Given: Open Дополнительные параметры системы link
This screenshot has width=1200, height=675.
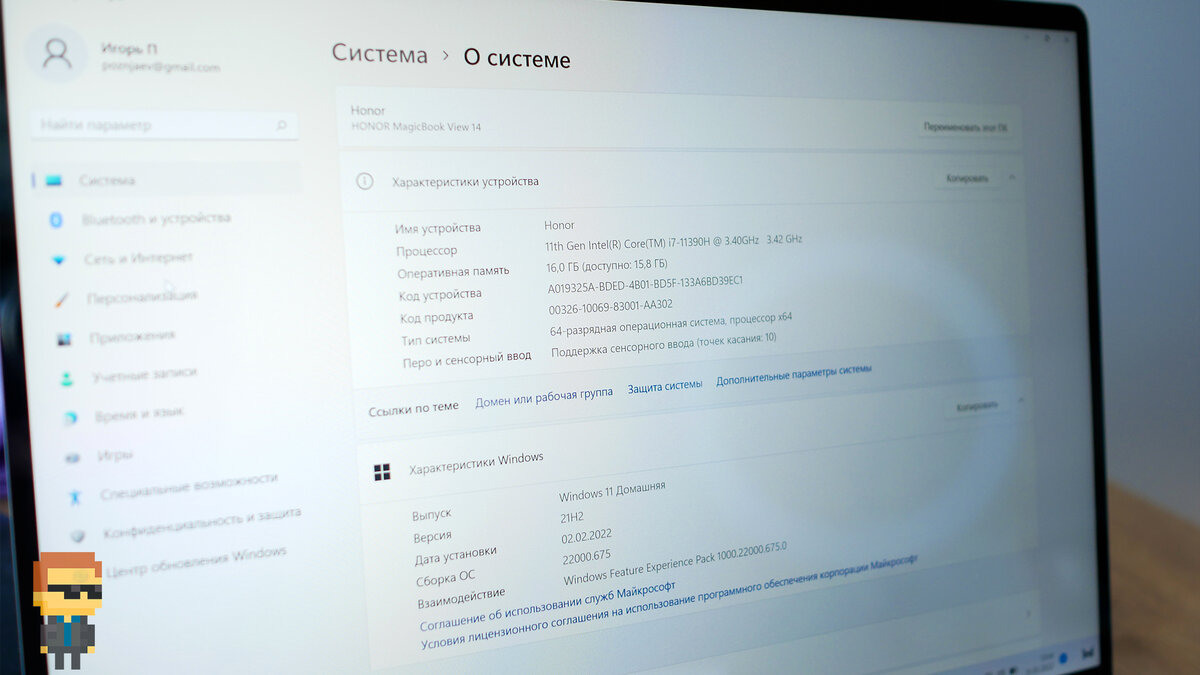Looking at the screenshot, I should (x=794, y=375).
